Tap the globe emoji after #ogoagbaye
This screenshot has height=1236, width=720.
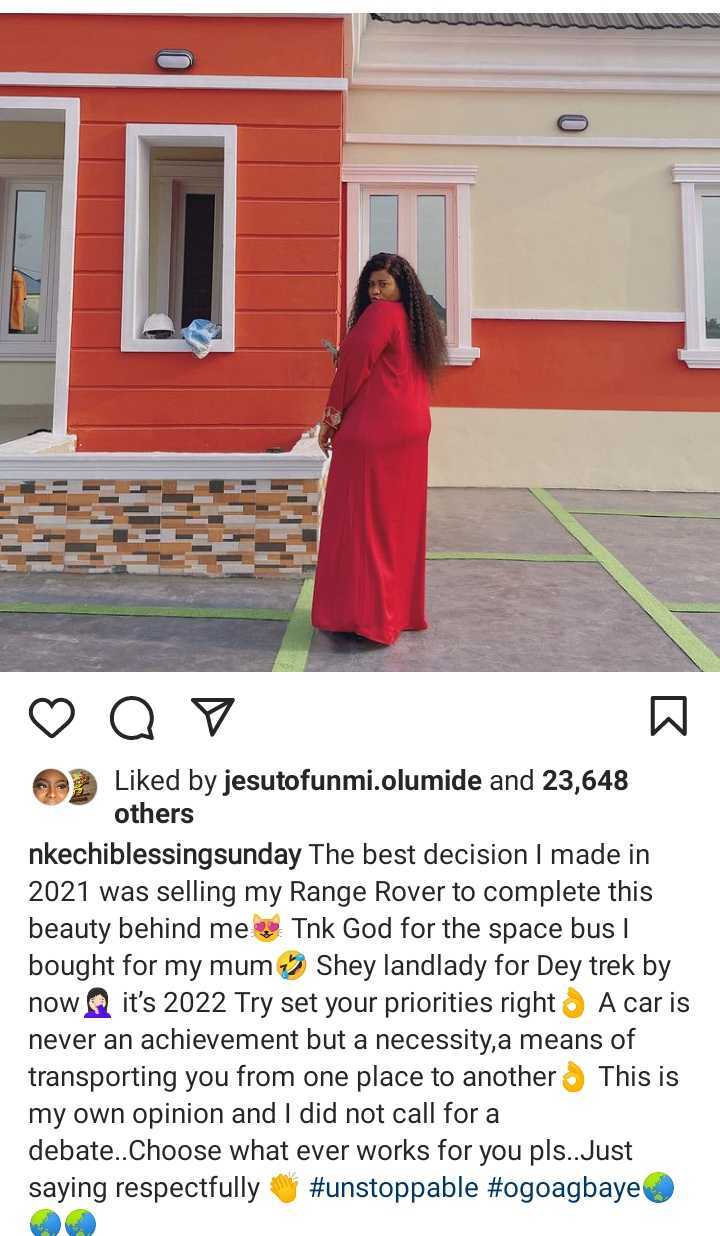pyautogui.click(x=658, y=1188)
